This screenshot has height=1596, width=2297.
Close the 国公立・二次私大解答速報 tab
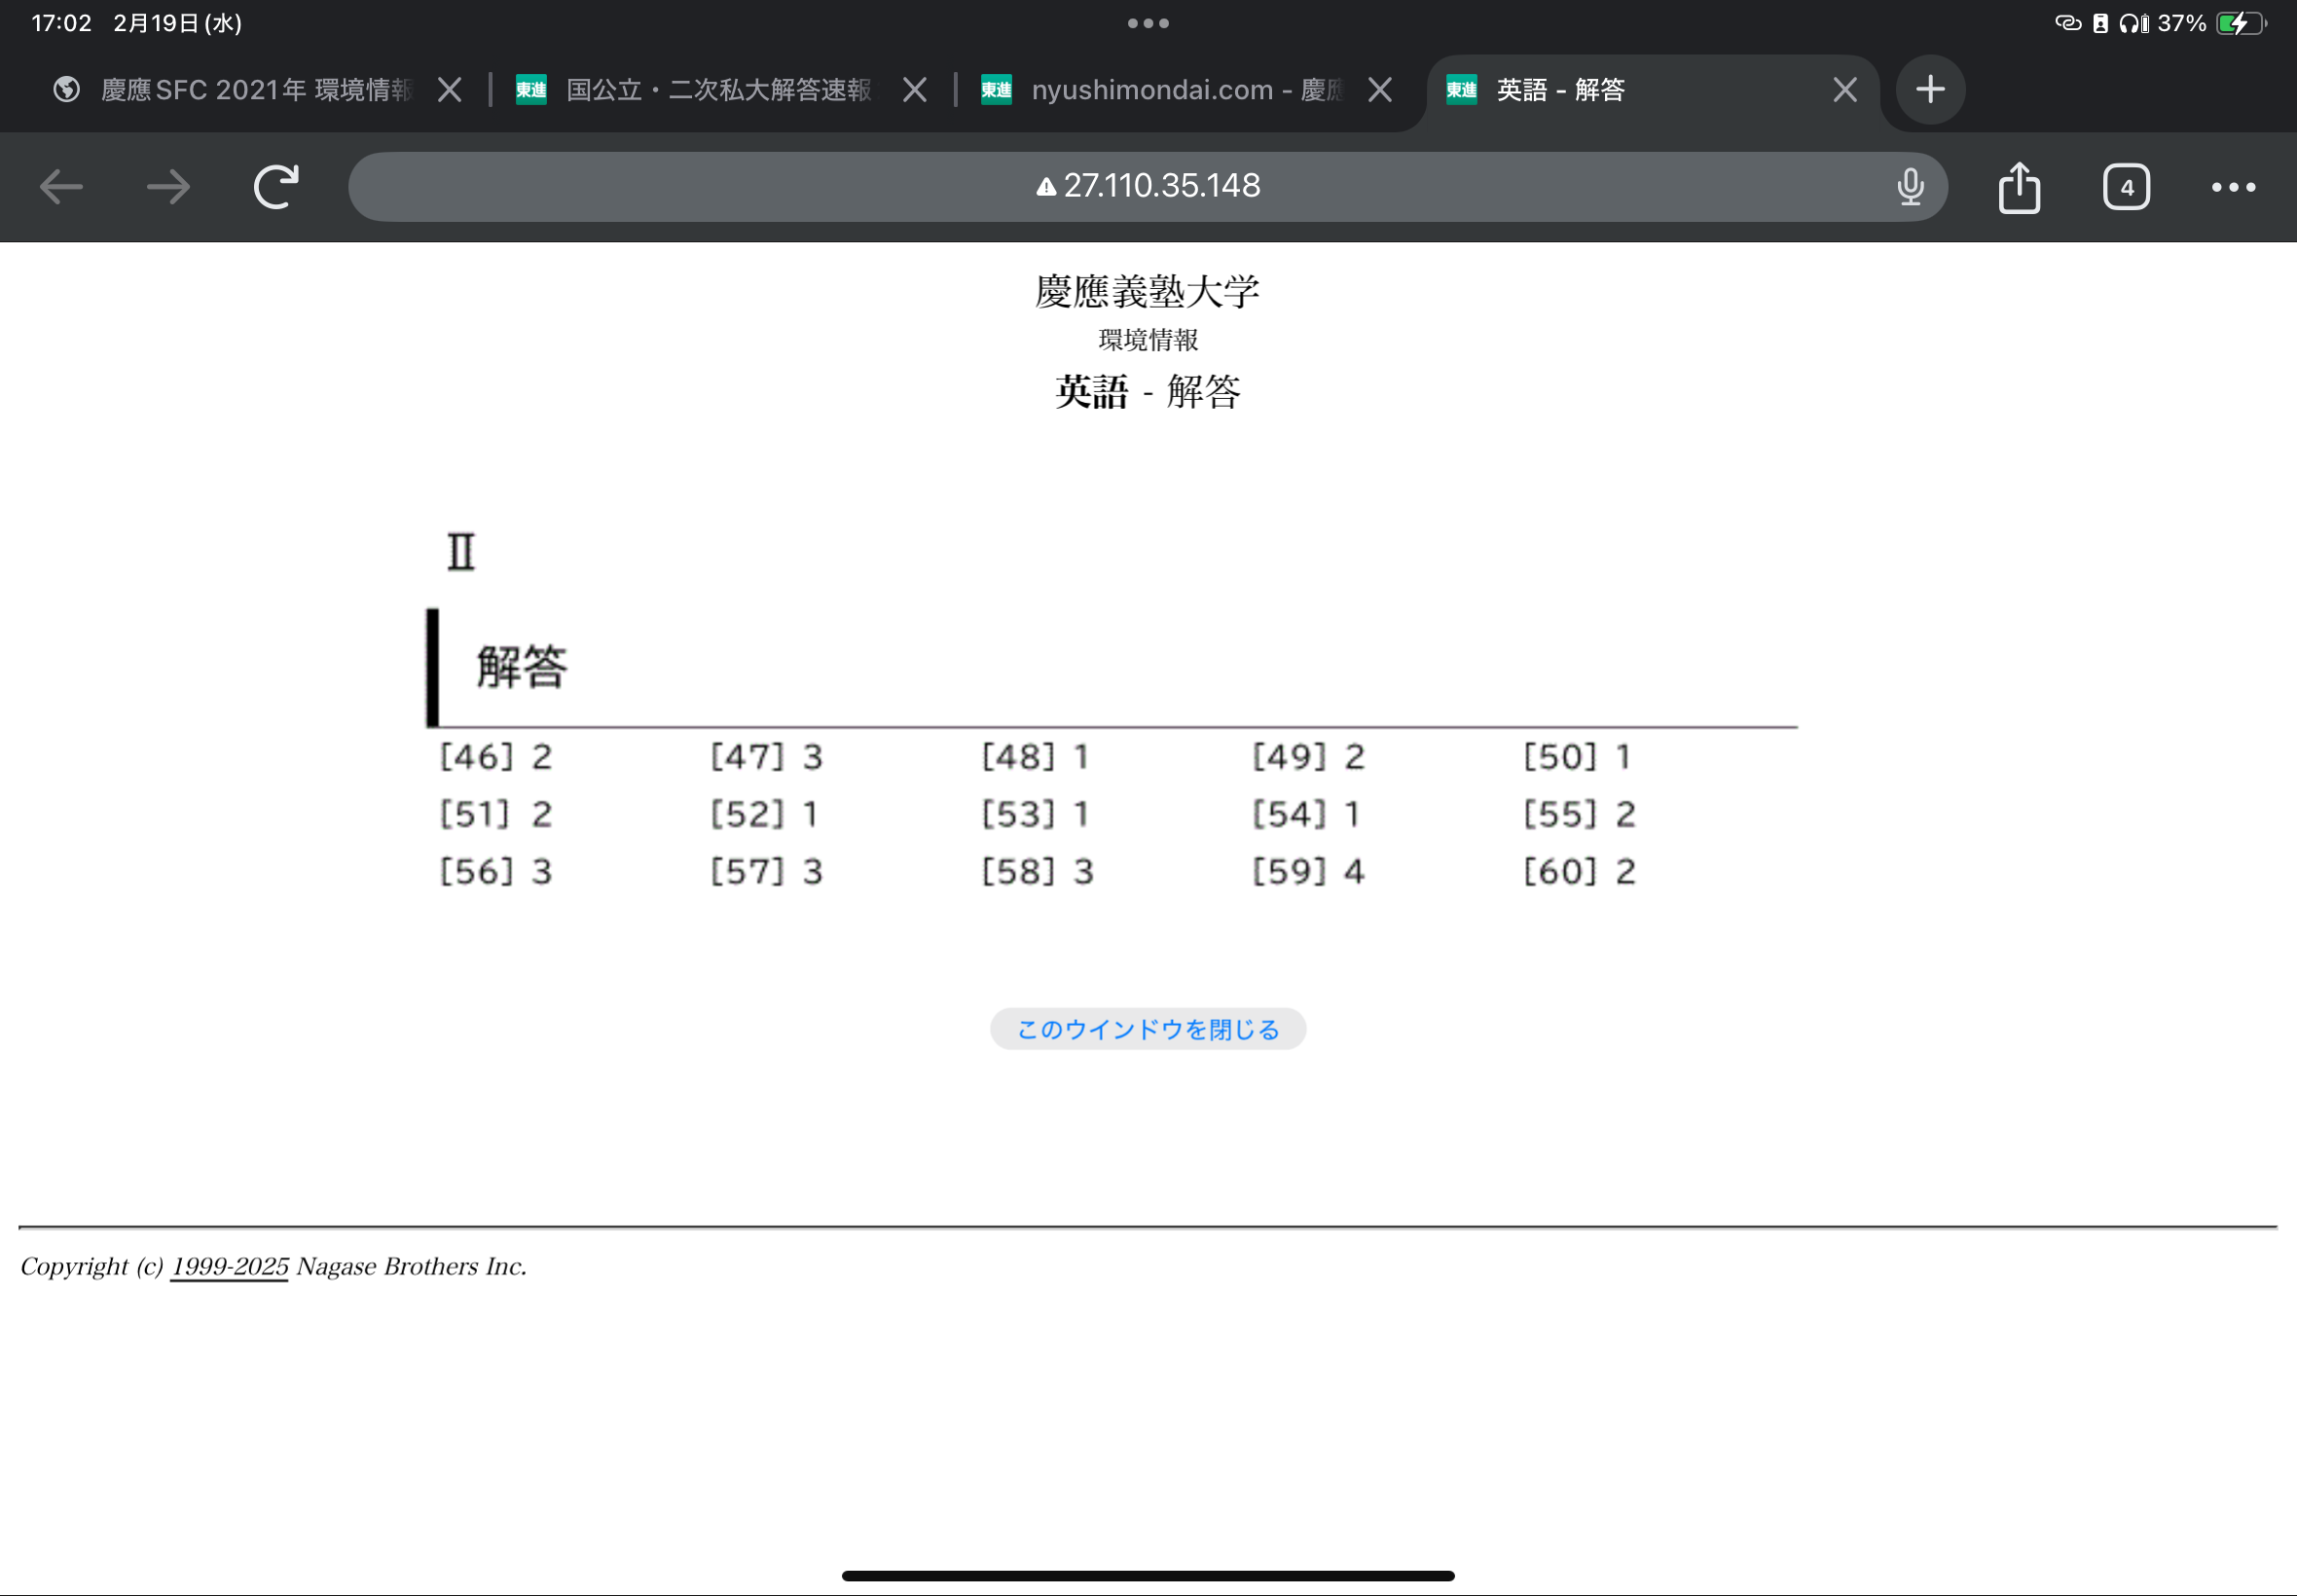point(914,90)
